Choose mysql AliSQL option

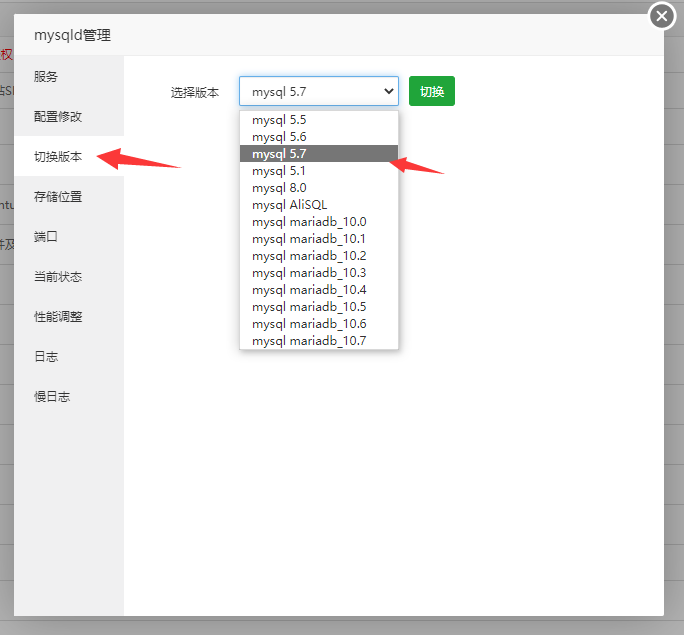click(319, 205)
